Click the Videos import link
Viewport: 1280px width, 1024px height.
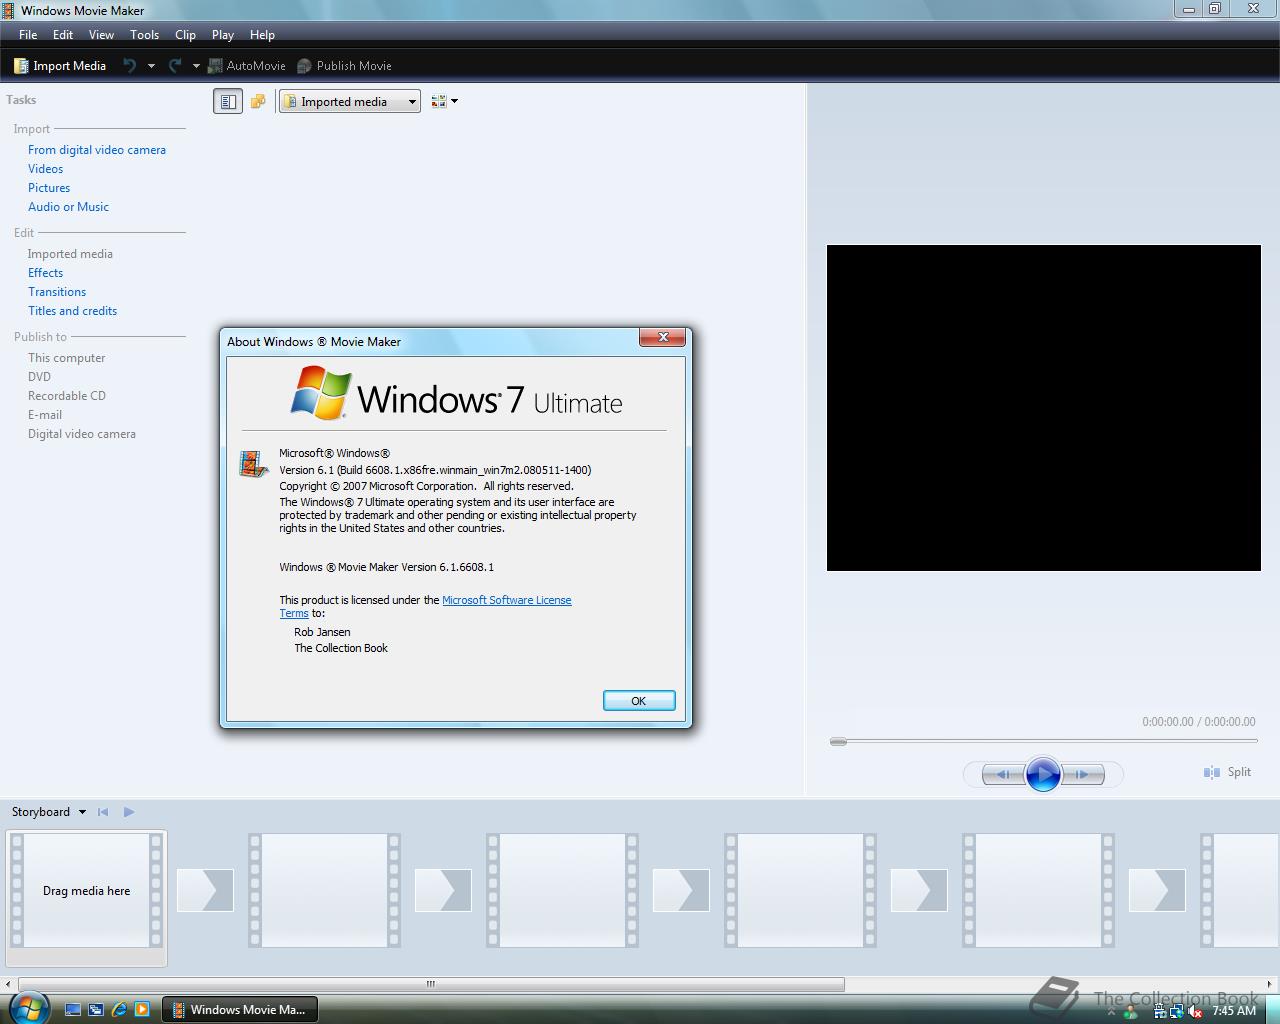[45, 169]
